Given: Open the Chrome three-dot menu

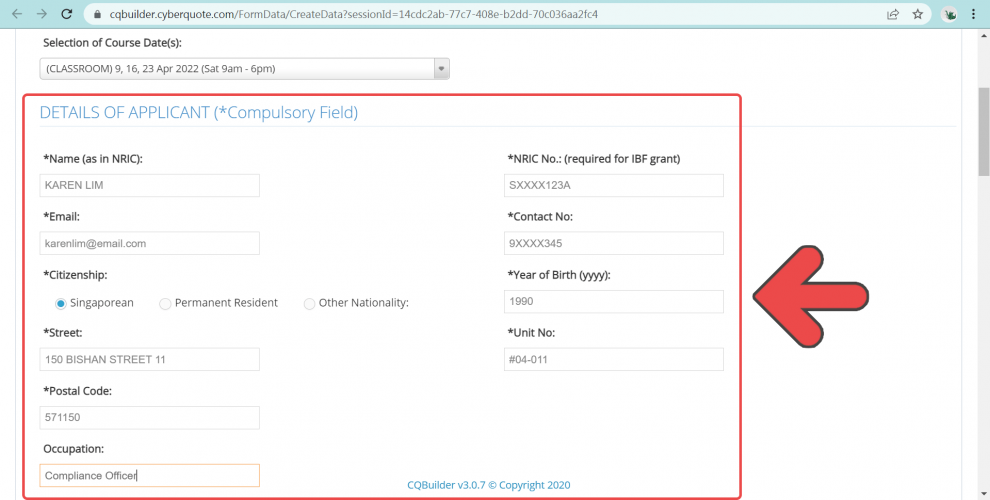Looking at the screenshot, I should click(976, 15).
